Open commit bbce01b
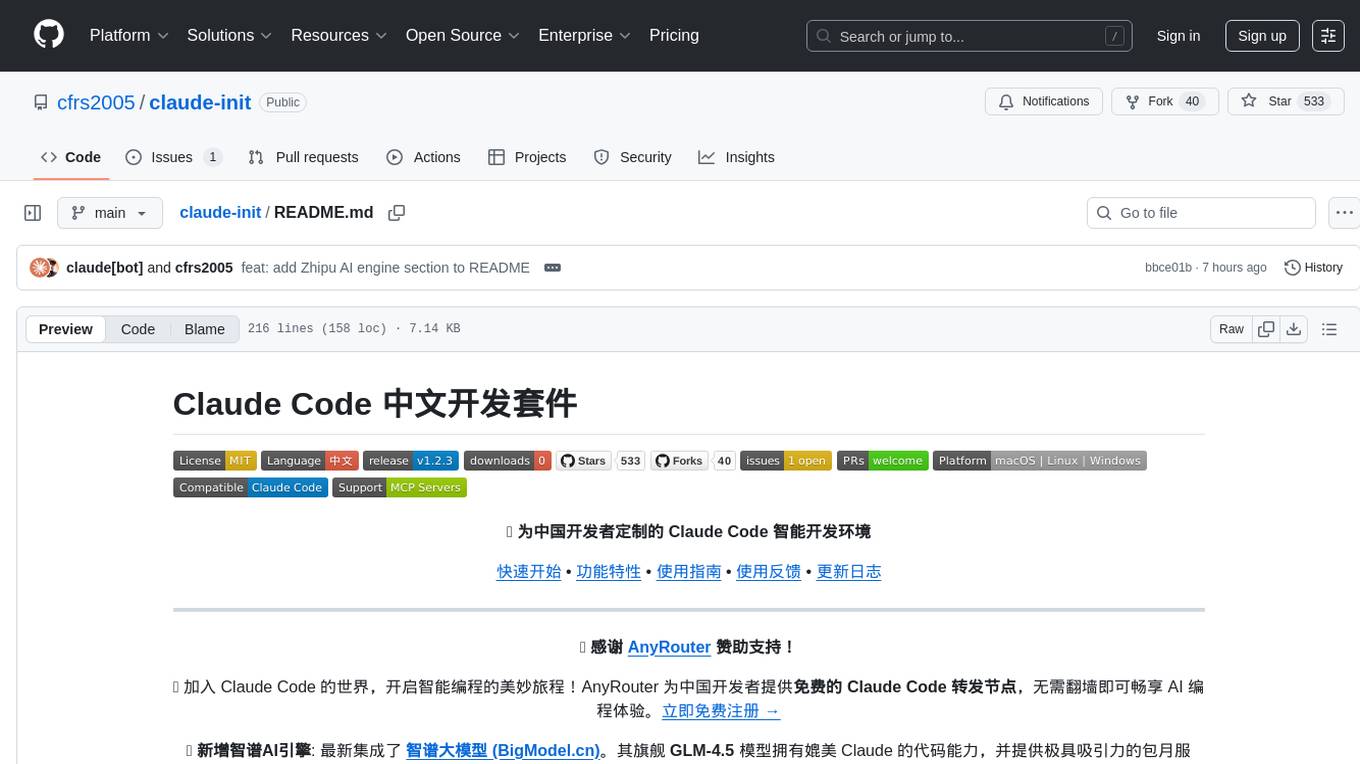 tap(1168, 268)
